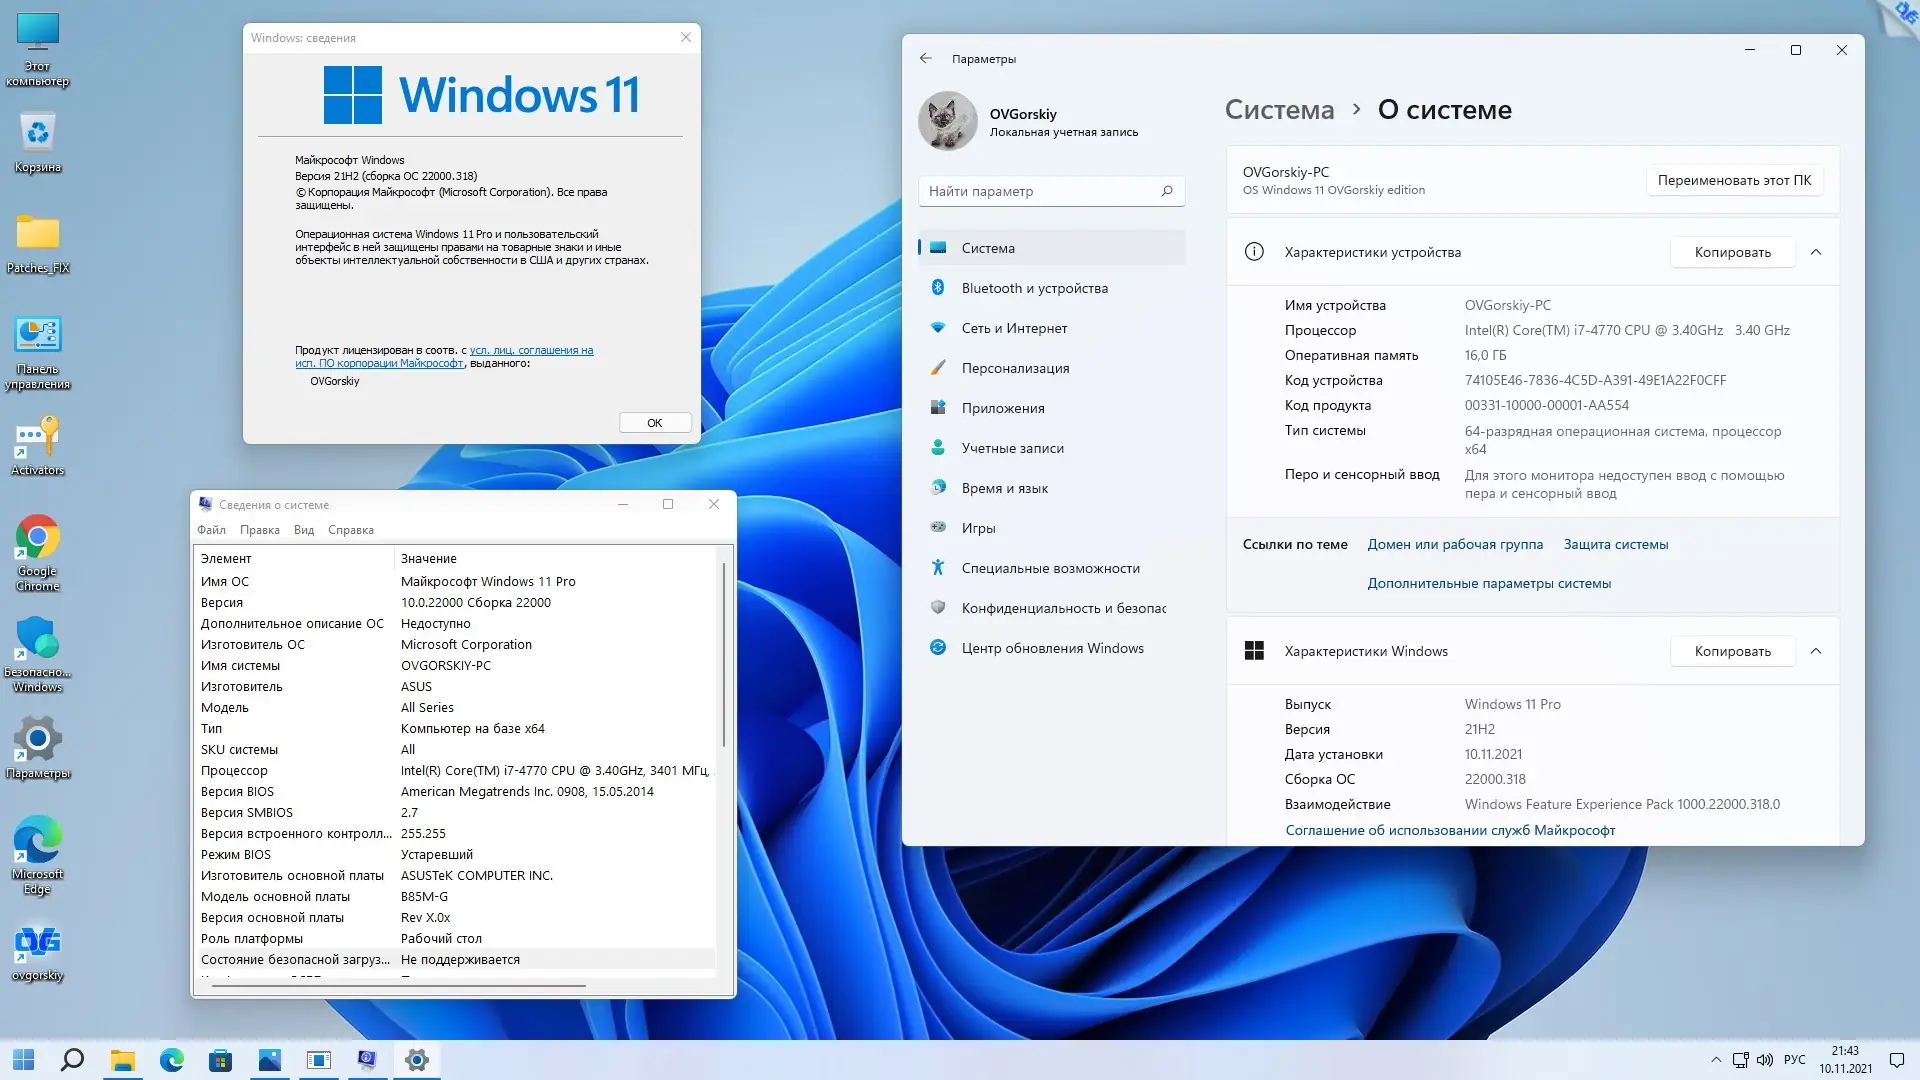Collapse Windows specifications section chevron
The height and width of the screenshot is (1080, 1920).
(x=1816, y=651)
